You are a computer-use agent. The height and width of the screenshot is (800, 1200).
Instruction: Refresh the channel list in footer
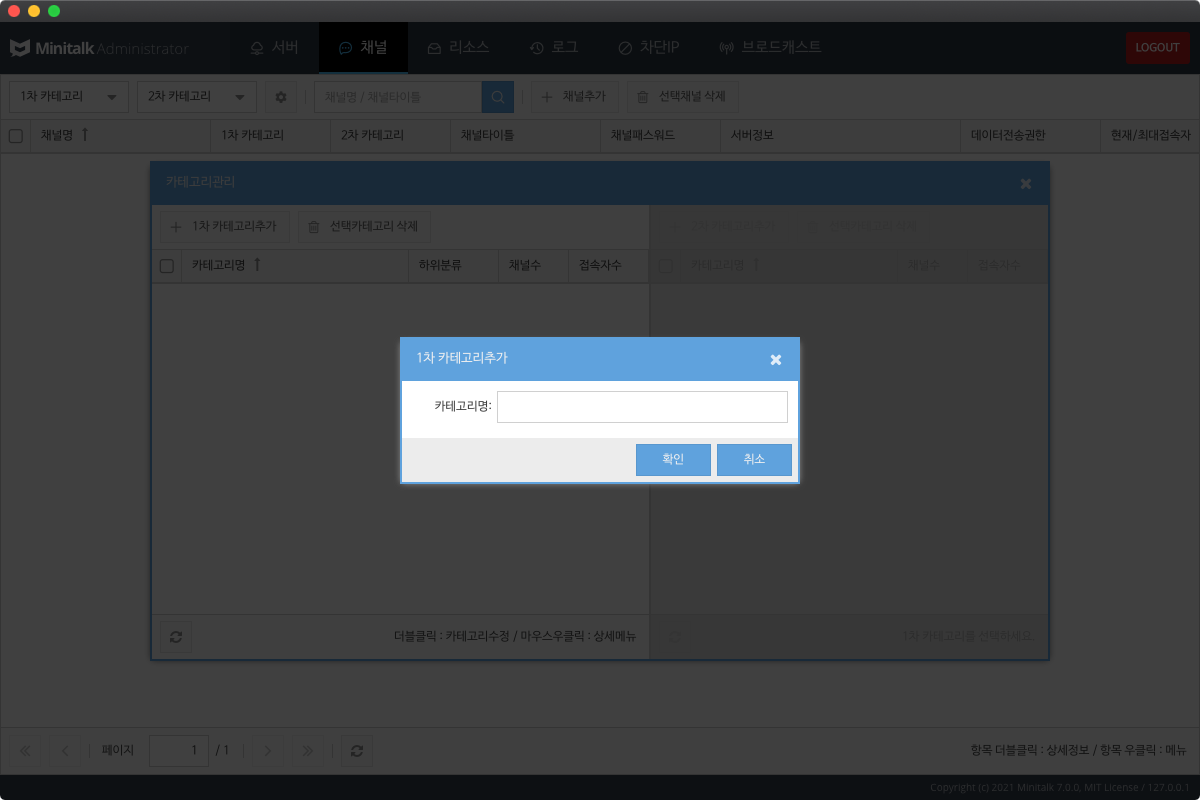tap(357, 751)
